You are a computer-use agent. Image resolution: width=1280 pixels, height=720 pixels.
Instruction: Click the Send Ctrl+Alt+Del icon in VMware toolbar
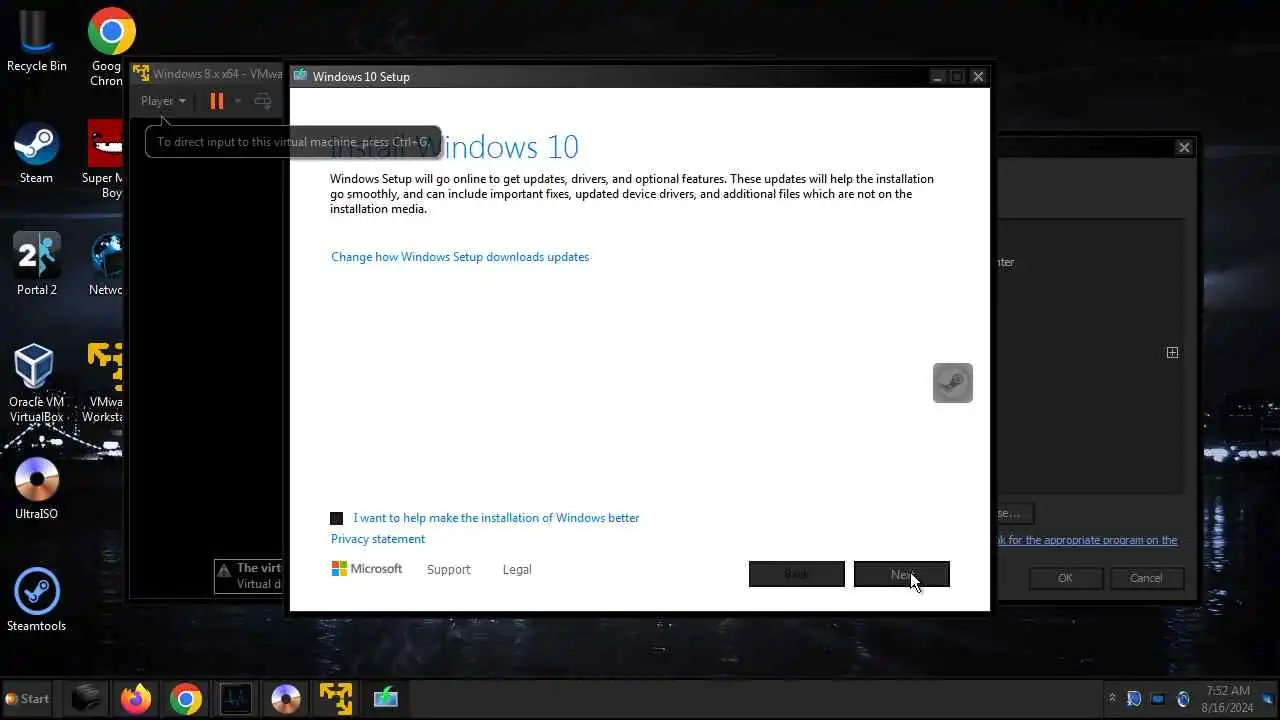tap(263, 101)
